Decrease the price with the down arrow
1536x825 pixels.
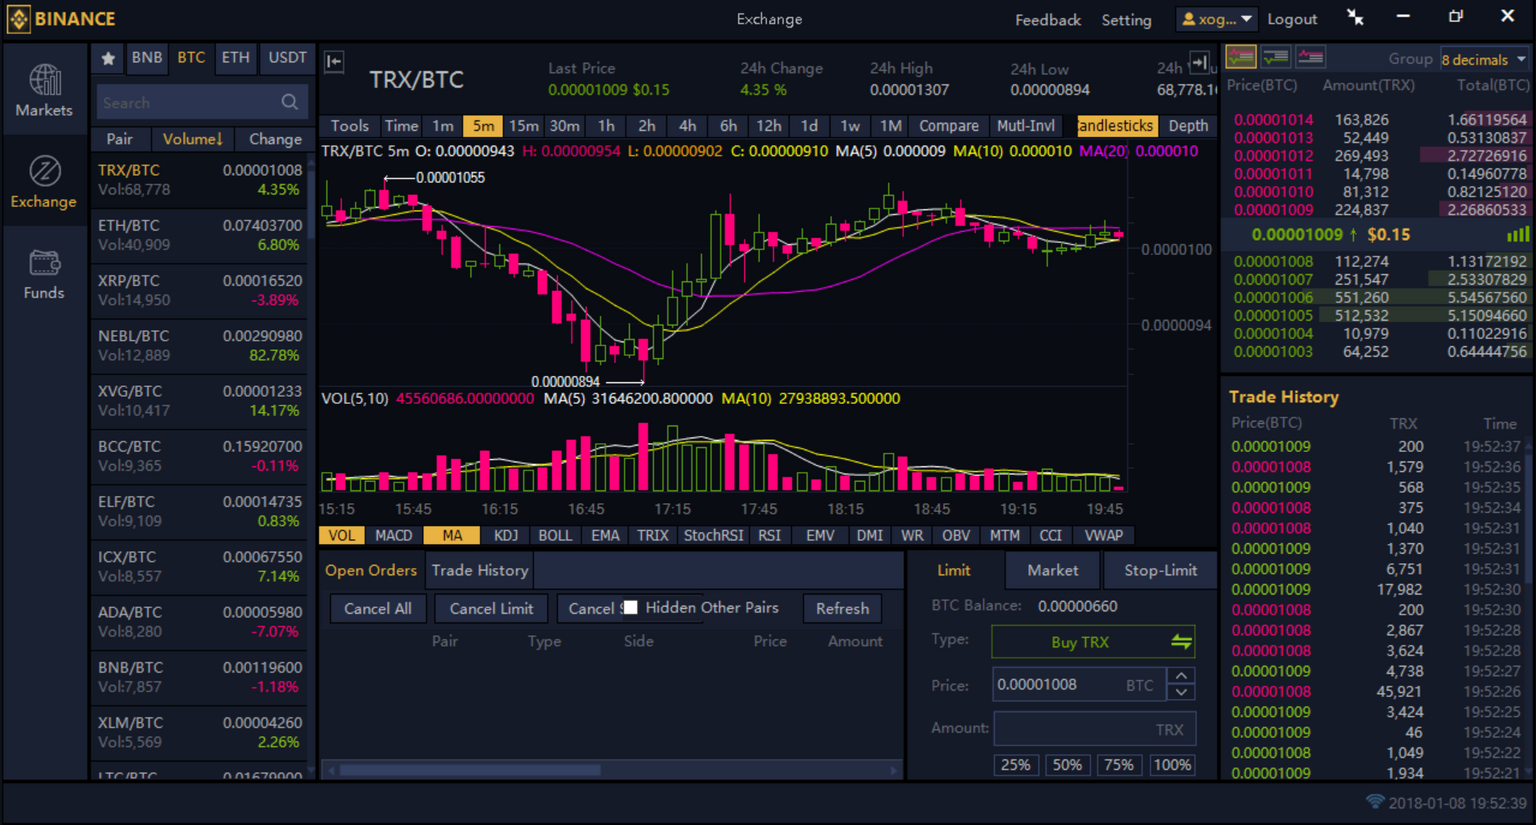point(1181,692)
